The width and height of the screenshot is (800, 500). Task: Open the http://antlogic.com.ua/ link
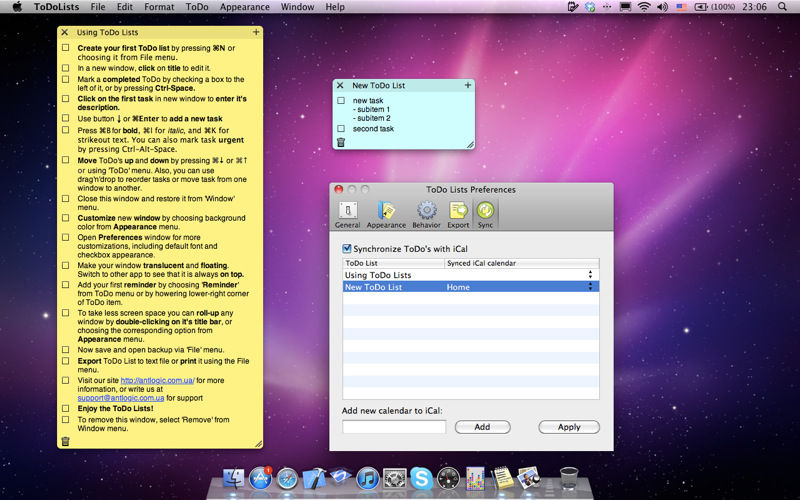158,380
